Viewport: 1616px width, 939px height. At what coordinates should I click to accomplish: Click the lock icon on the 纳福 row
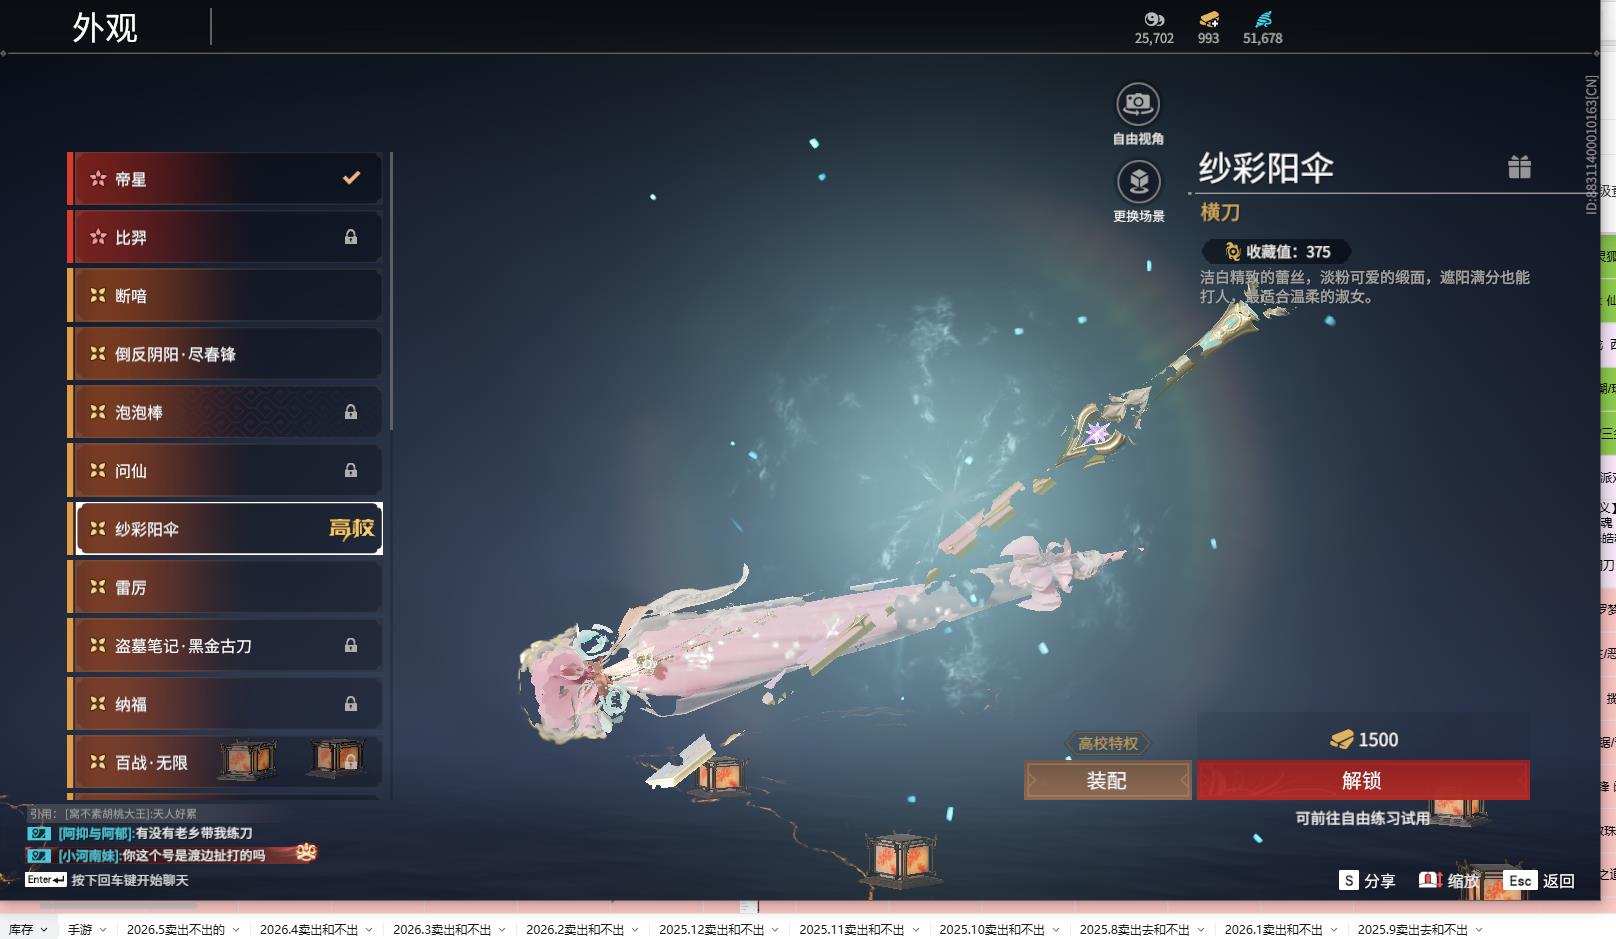351,704
